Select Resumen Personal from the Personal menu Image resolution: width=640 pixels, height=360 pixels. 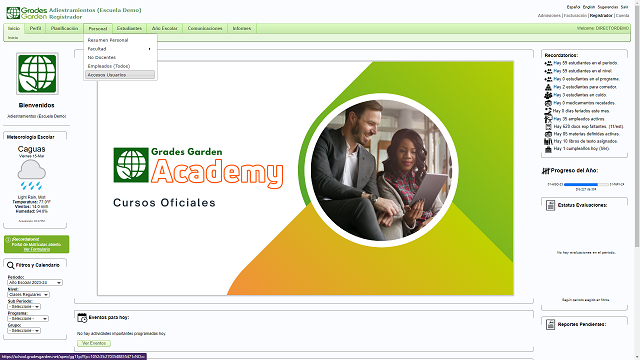point(120,40)
